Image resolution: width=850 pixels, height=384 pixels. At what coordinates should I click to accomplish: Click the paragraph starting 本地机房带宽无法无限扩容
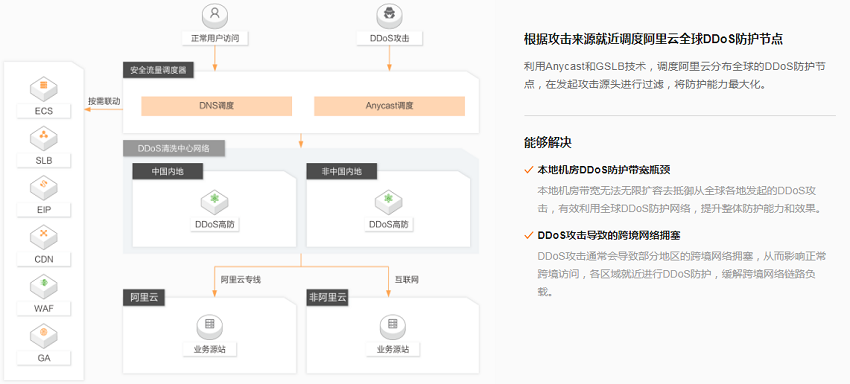pos(680,200)
